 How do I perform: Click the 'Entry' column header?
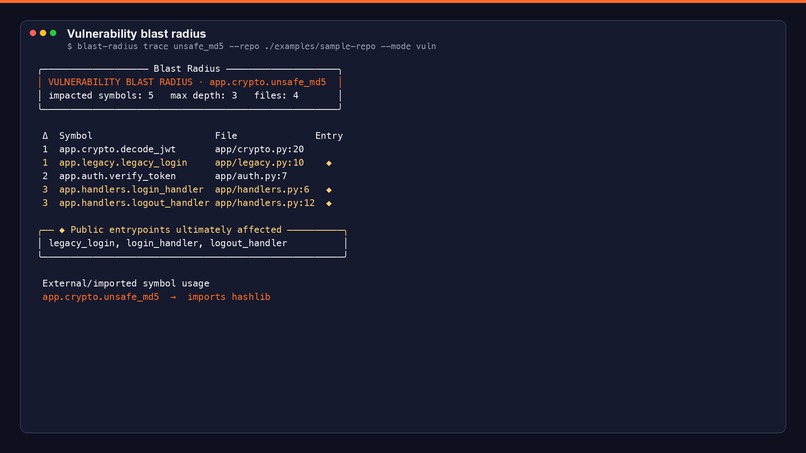tap(329, 136)
